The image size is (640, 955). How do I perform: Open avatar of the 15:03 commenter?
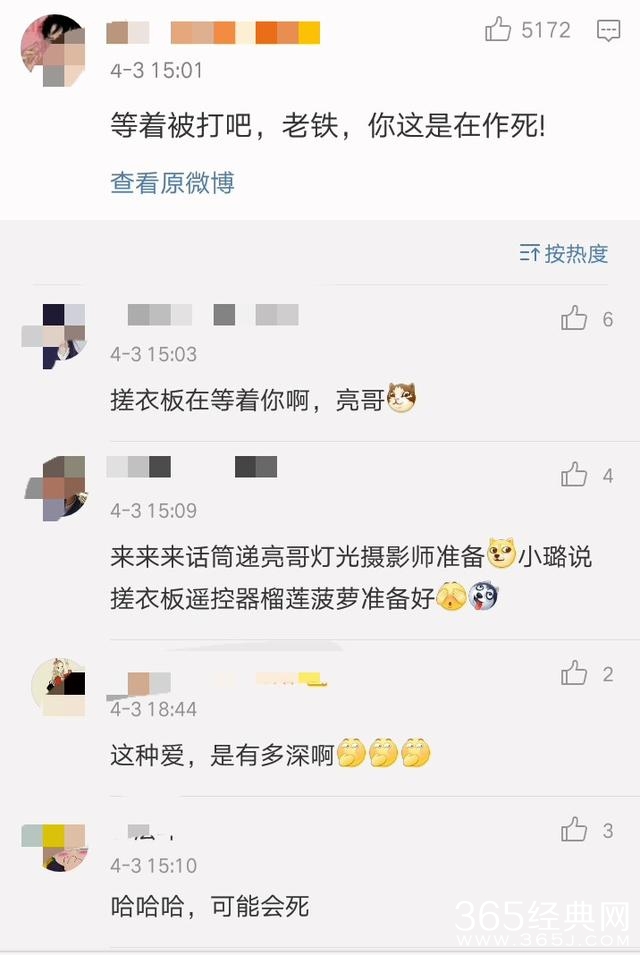click(54, 336)
